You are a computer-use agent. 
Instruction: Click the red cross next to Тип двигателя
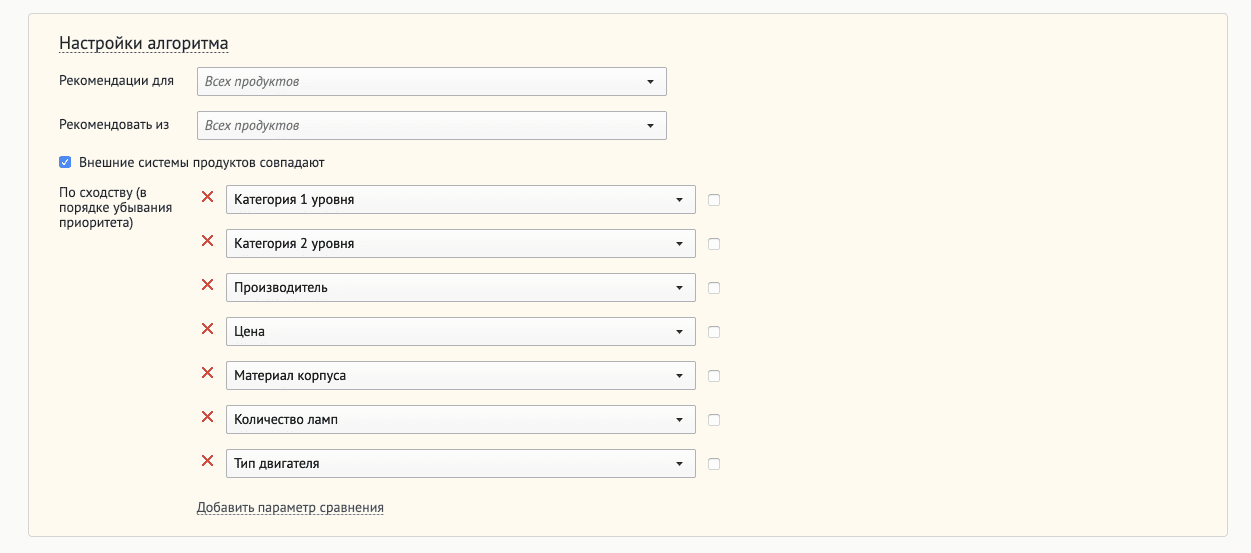pos(208,461)
